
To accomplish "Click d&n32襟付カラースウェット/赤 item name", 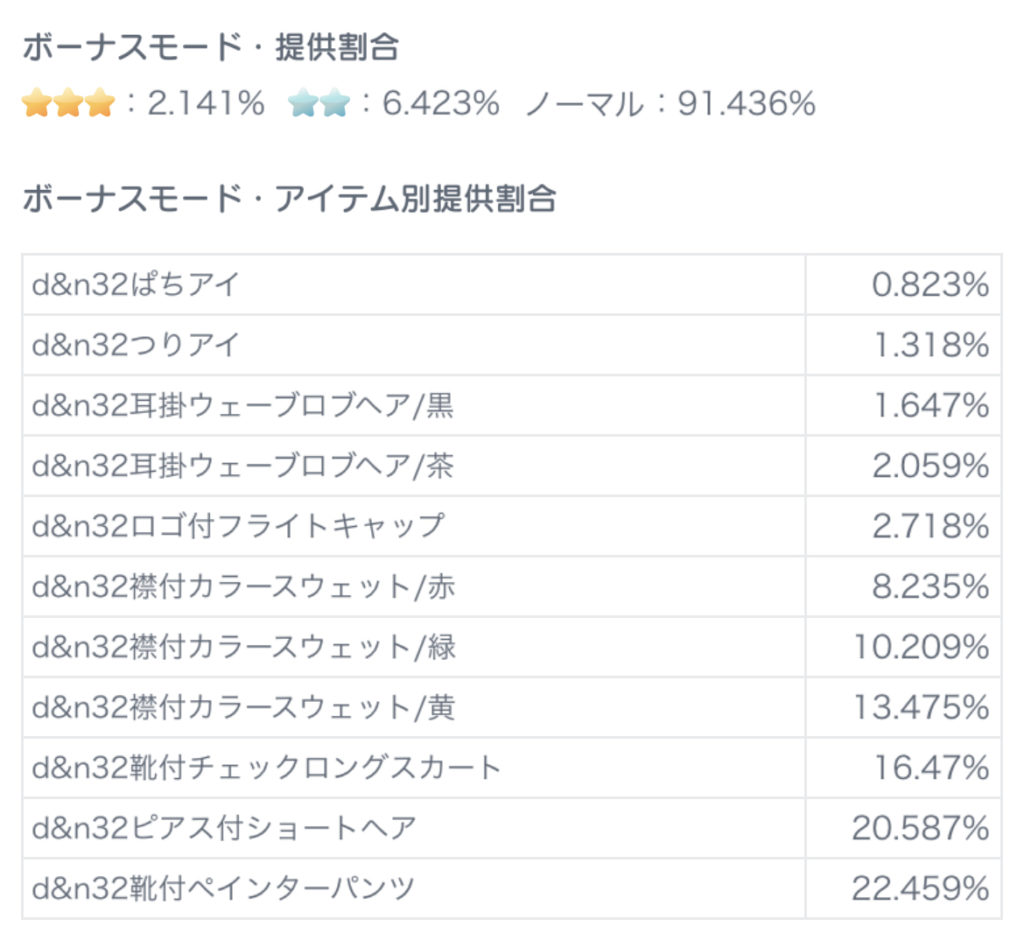I will (243, 587).
